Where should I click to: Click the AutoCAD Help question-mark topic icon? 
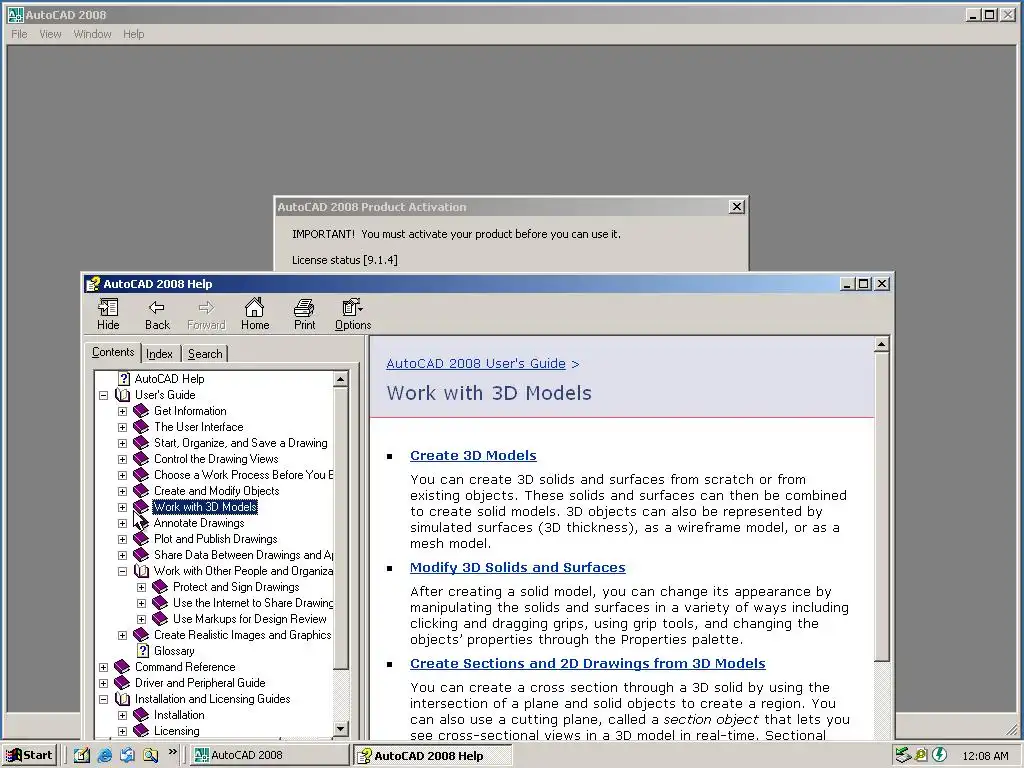123,379
